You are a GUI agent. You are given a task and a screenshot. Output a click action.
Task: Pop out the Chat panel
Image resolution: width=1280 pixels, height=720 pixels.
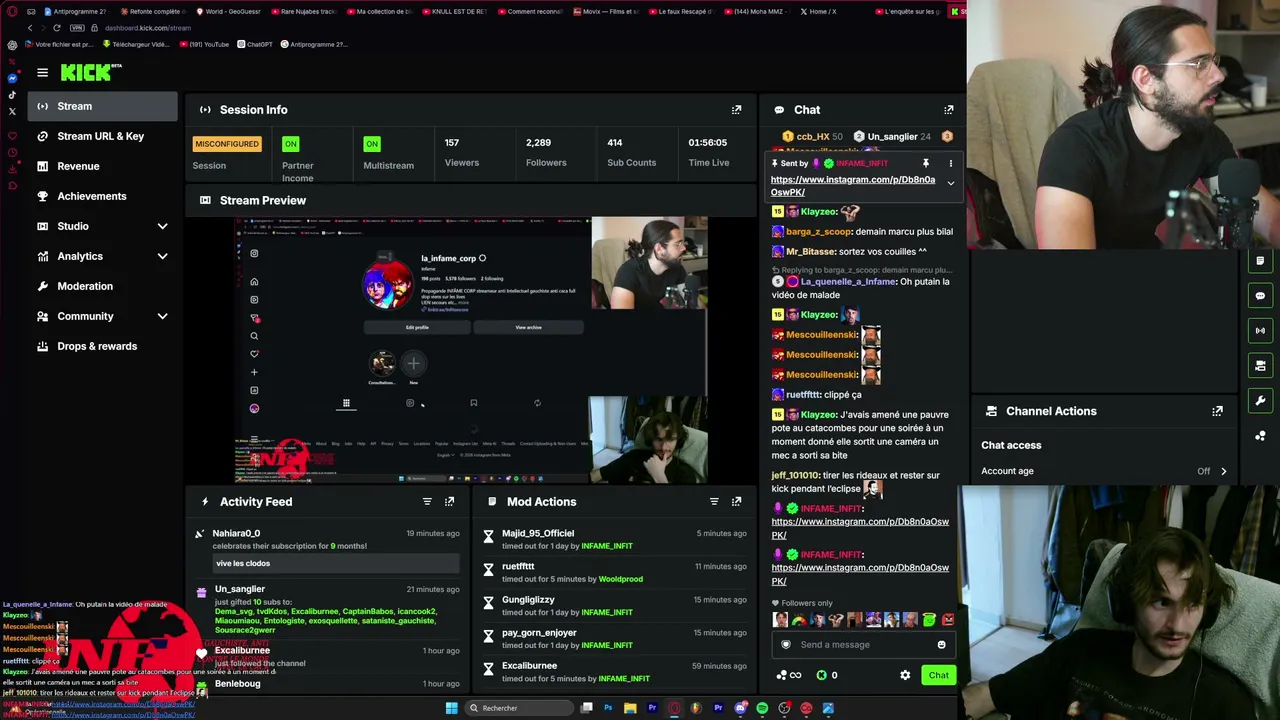949,110
